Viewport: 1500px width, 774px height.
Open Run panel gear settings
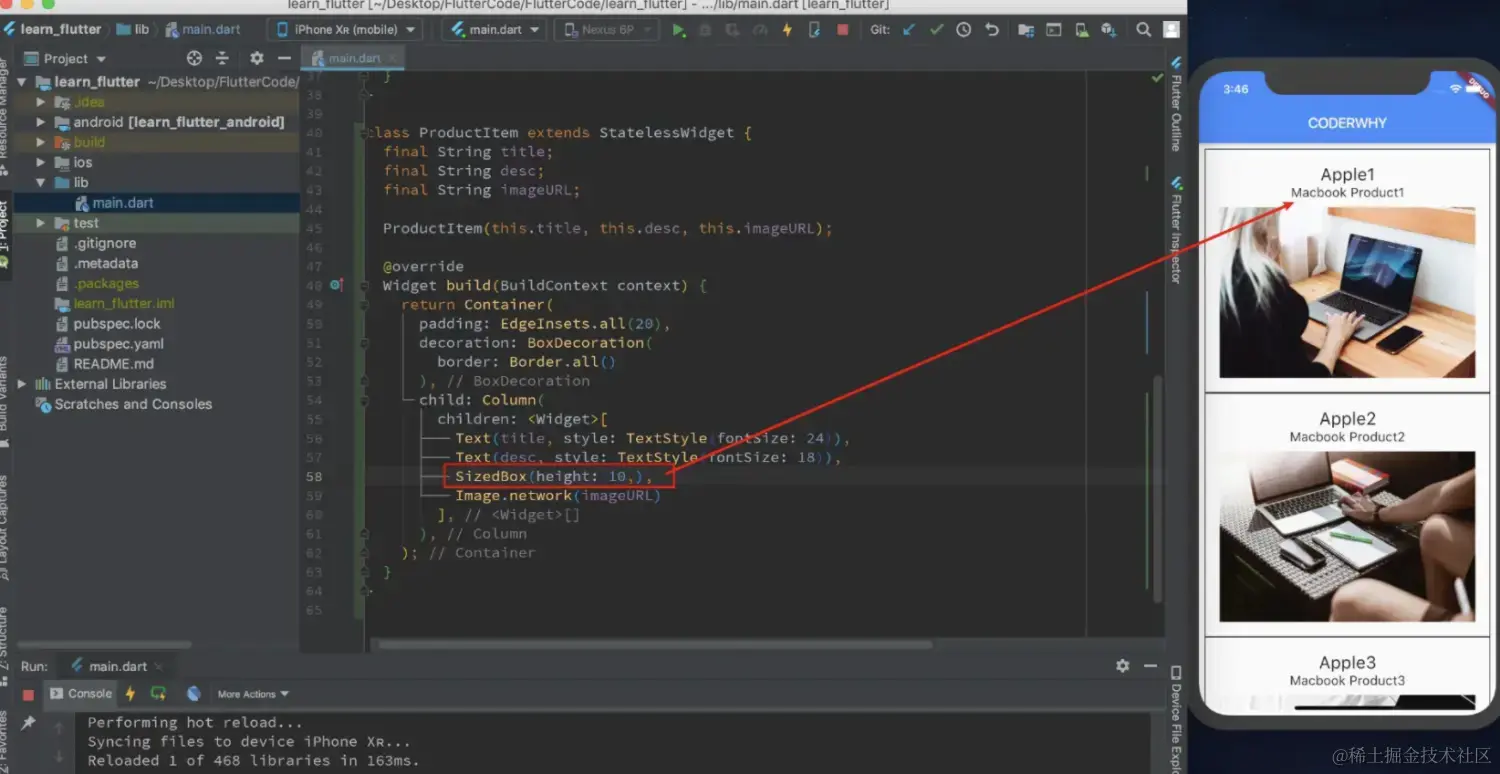click(1122, 666)
